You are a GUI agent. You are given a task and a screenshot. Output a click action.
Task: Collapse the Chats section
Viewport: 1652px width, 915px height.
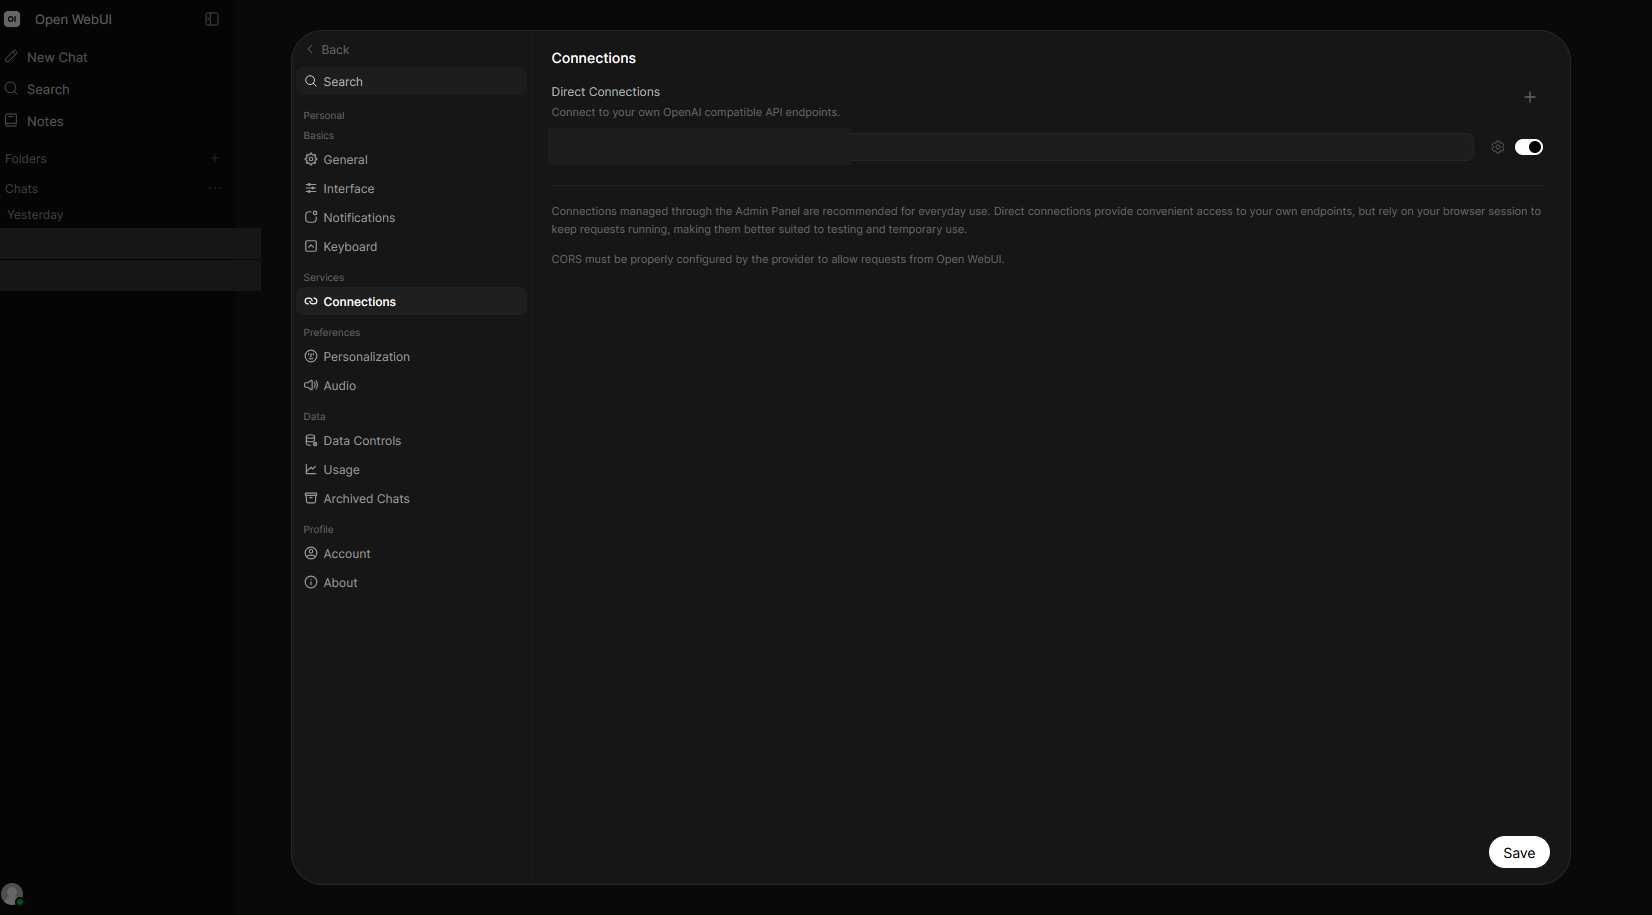(x=21, y=189)
